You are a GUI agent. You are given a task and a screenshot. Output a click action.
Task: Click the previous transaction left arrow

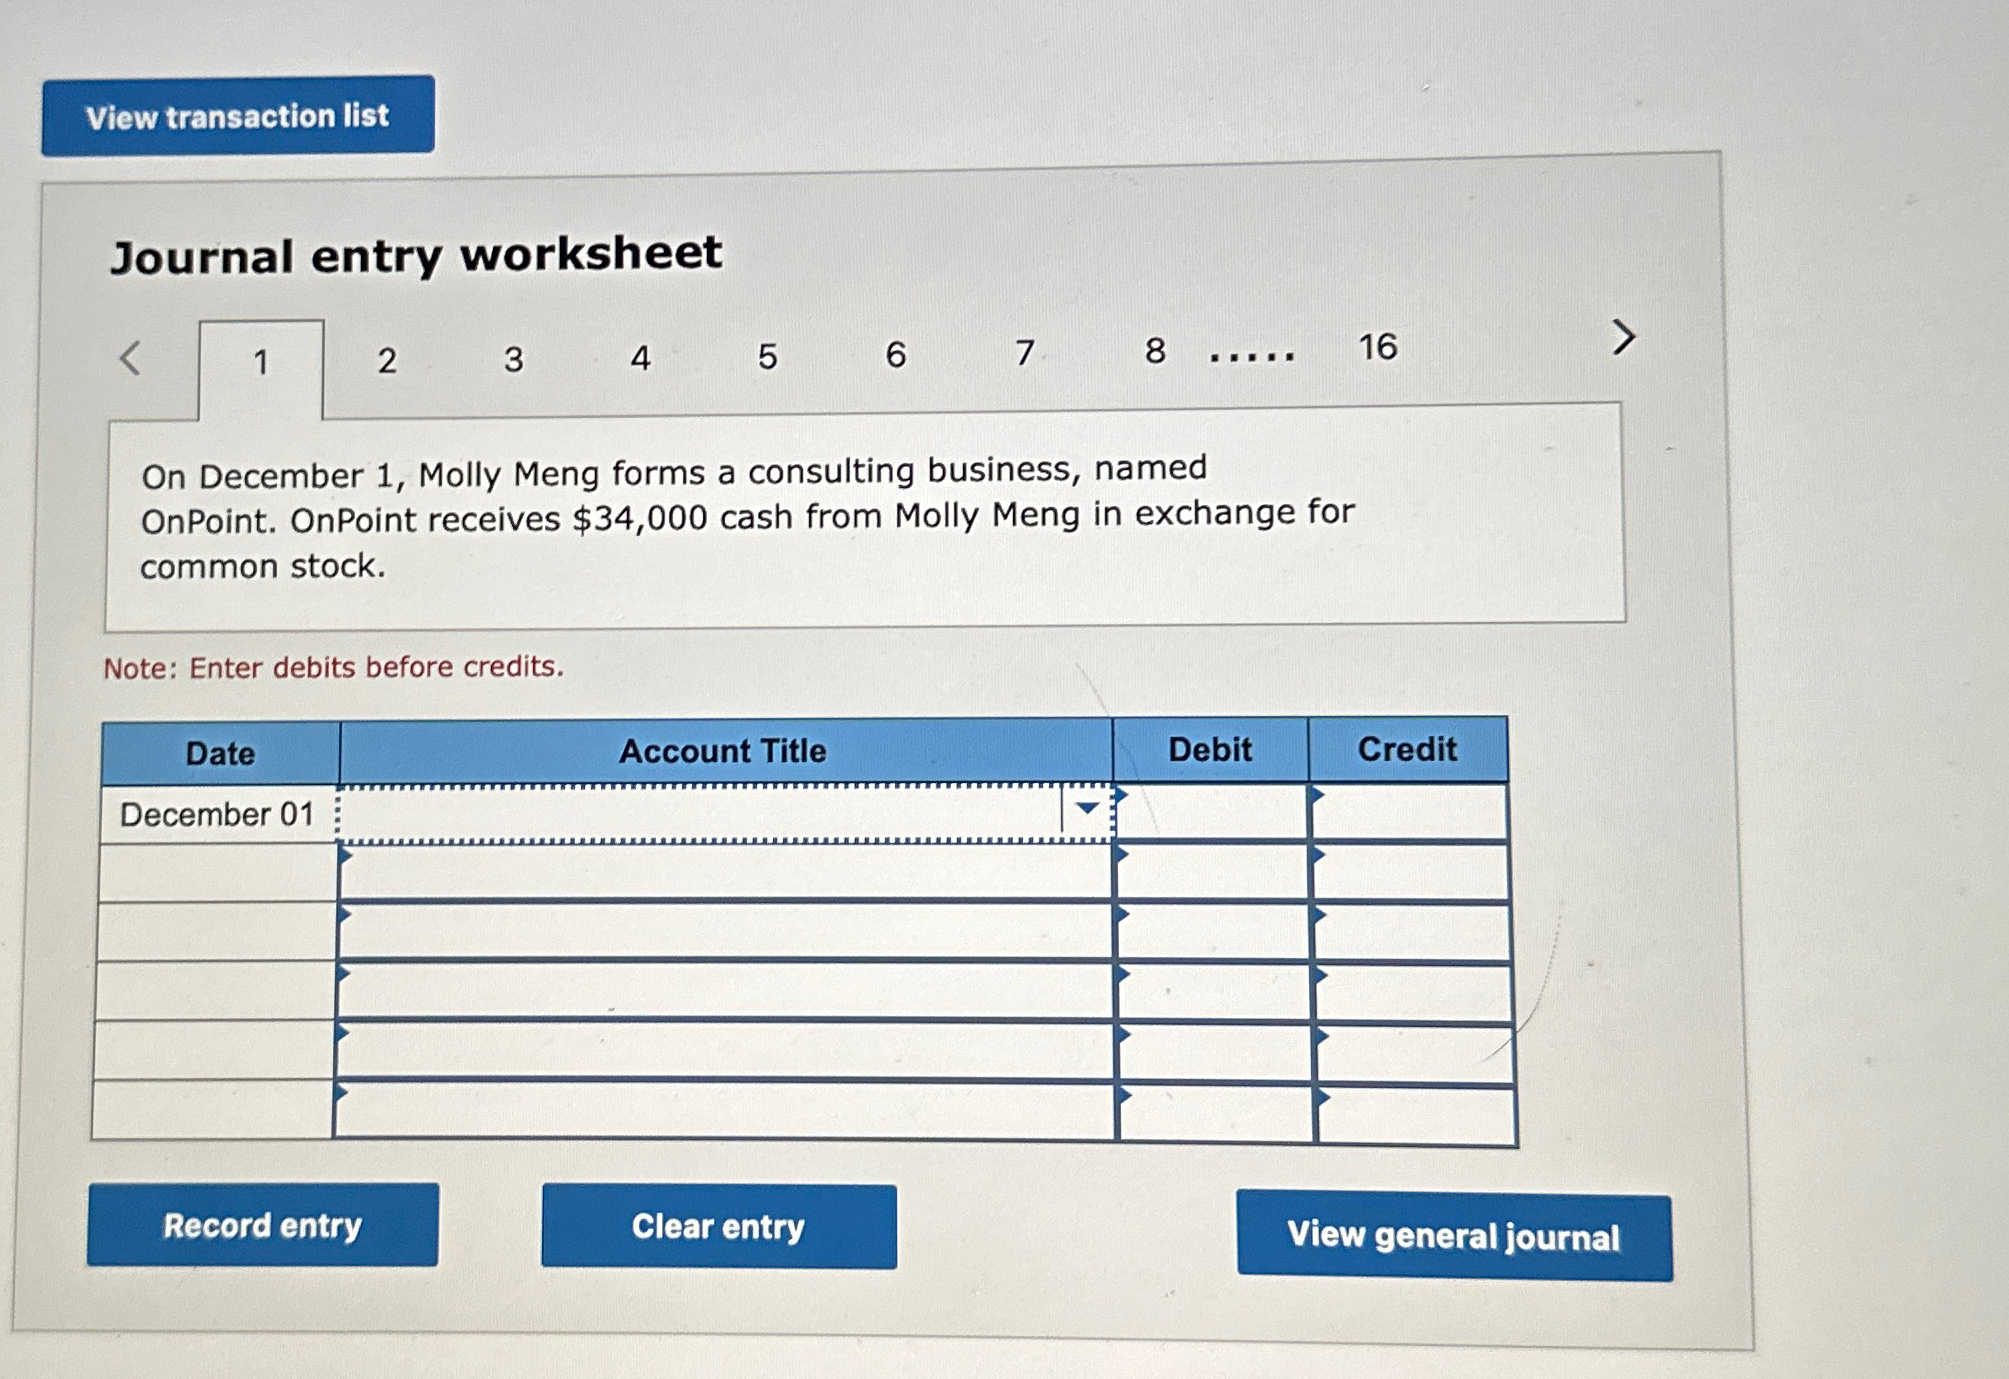(x=131, y=357)
